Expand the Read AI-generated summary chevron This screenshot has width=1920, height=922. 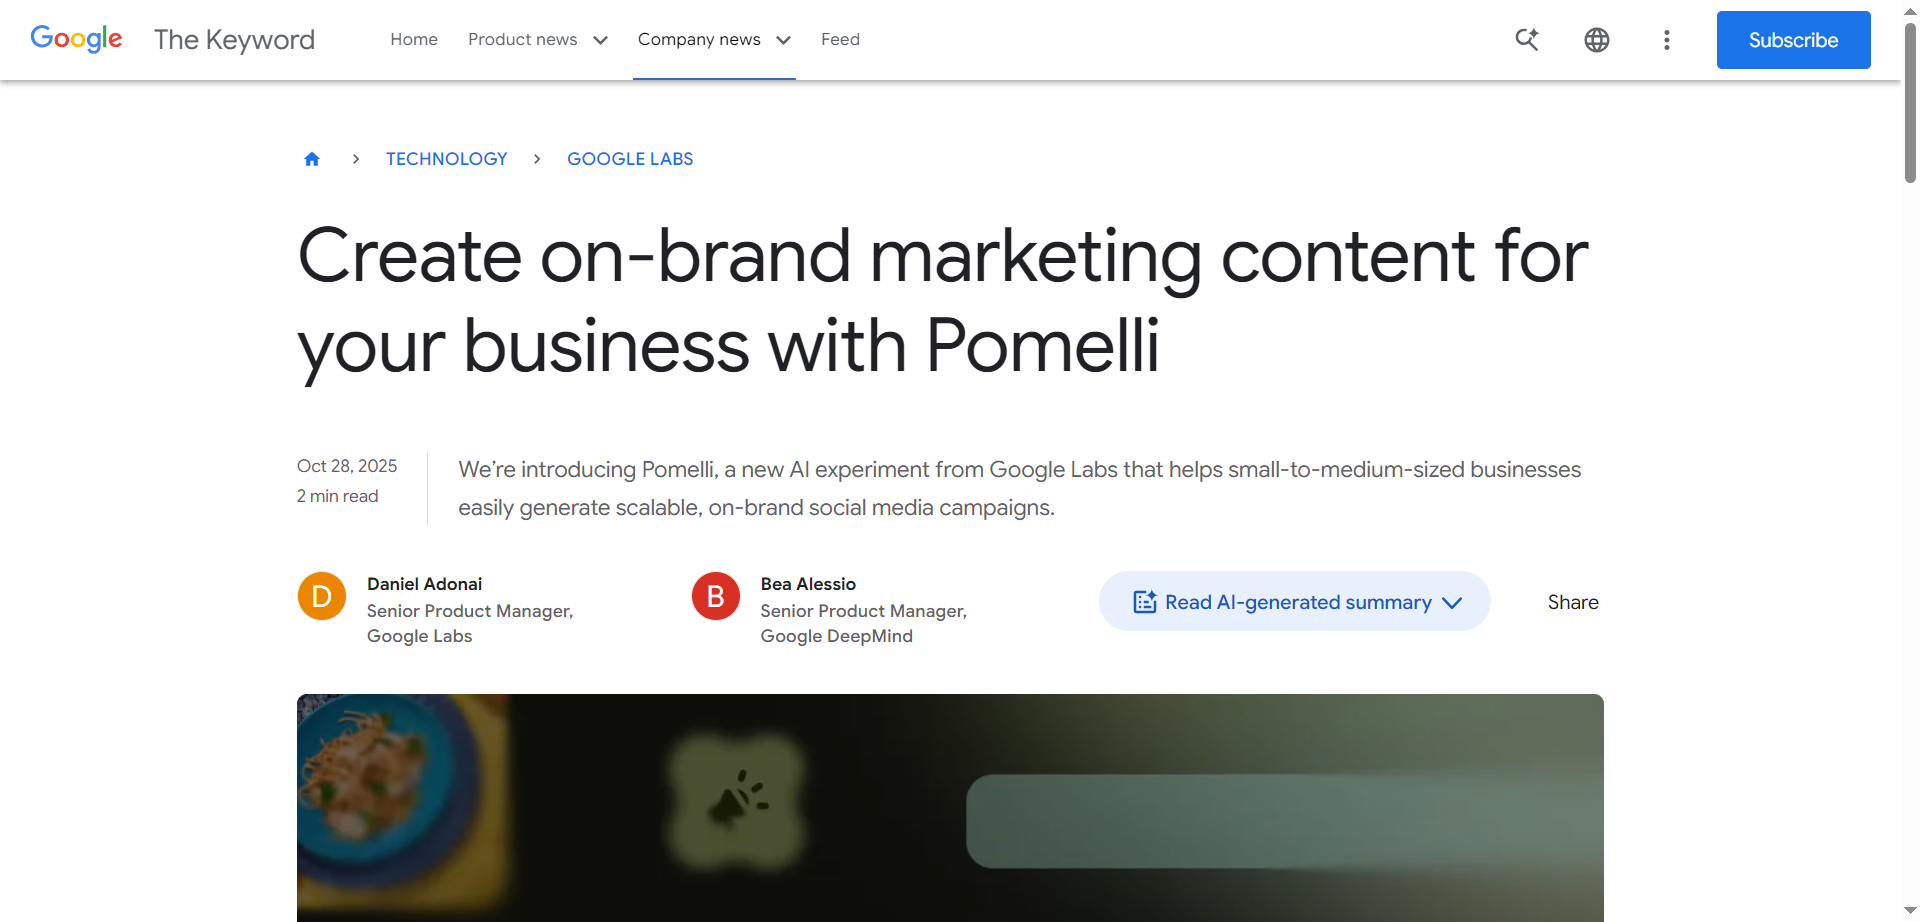(1453, 602)
